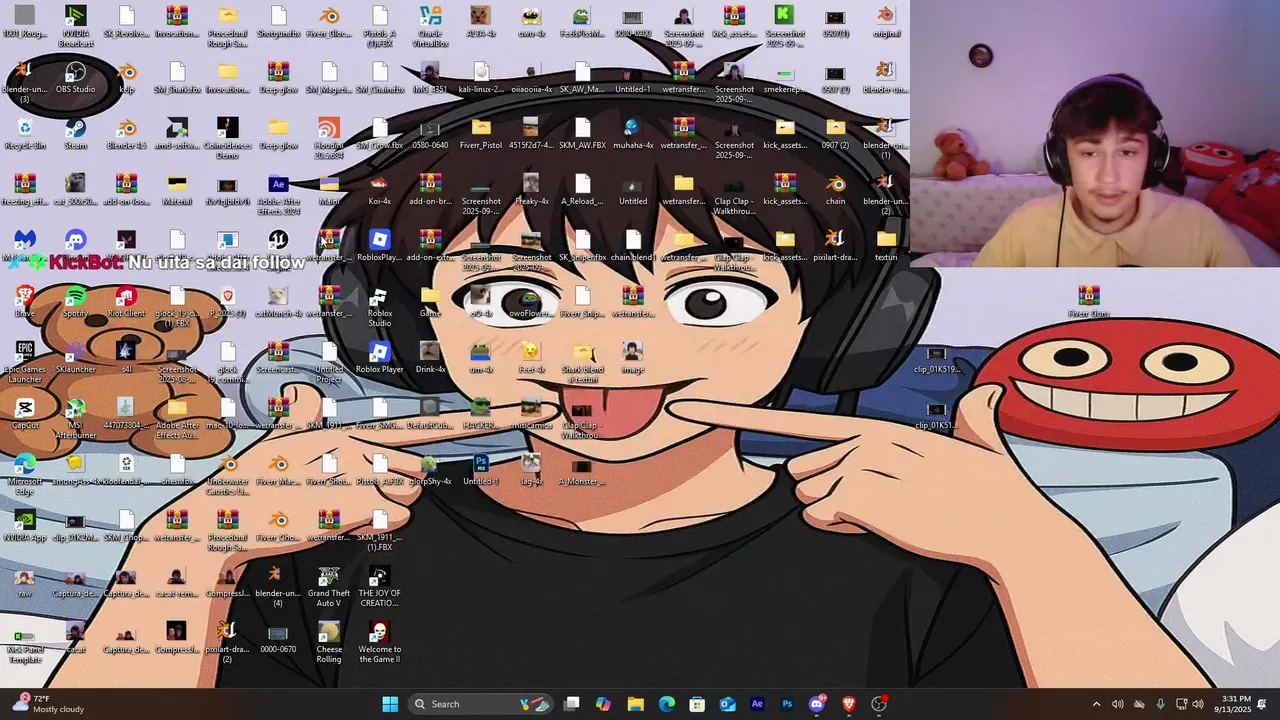1280x720 pixels.
Task: Open Welcome to the Game II shortcut
Action: pos(379,642)
